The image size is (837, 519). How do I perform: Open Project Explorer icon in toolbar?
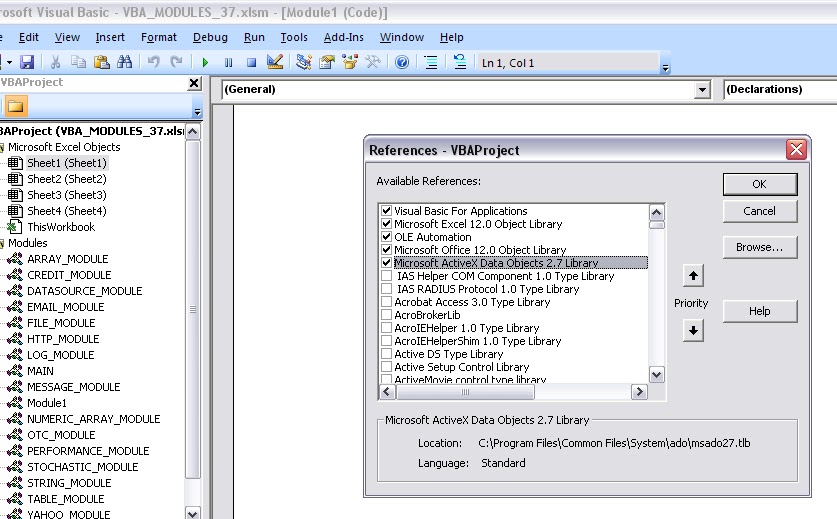[x=304, y=62]
